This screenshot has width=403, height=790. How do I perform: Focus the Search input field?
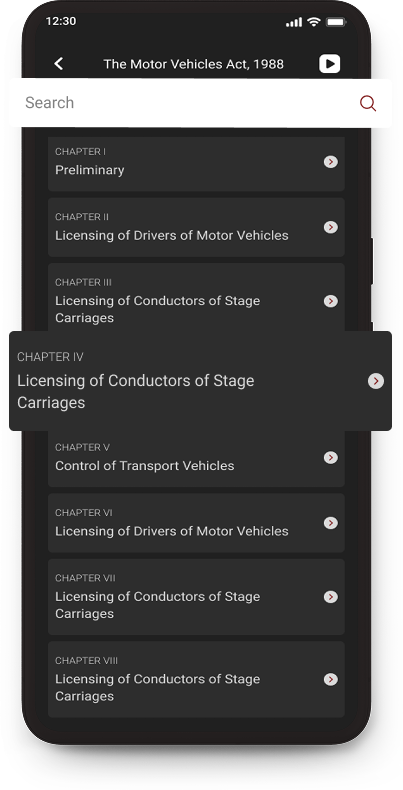[x=200, y=103]
